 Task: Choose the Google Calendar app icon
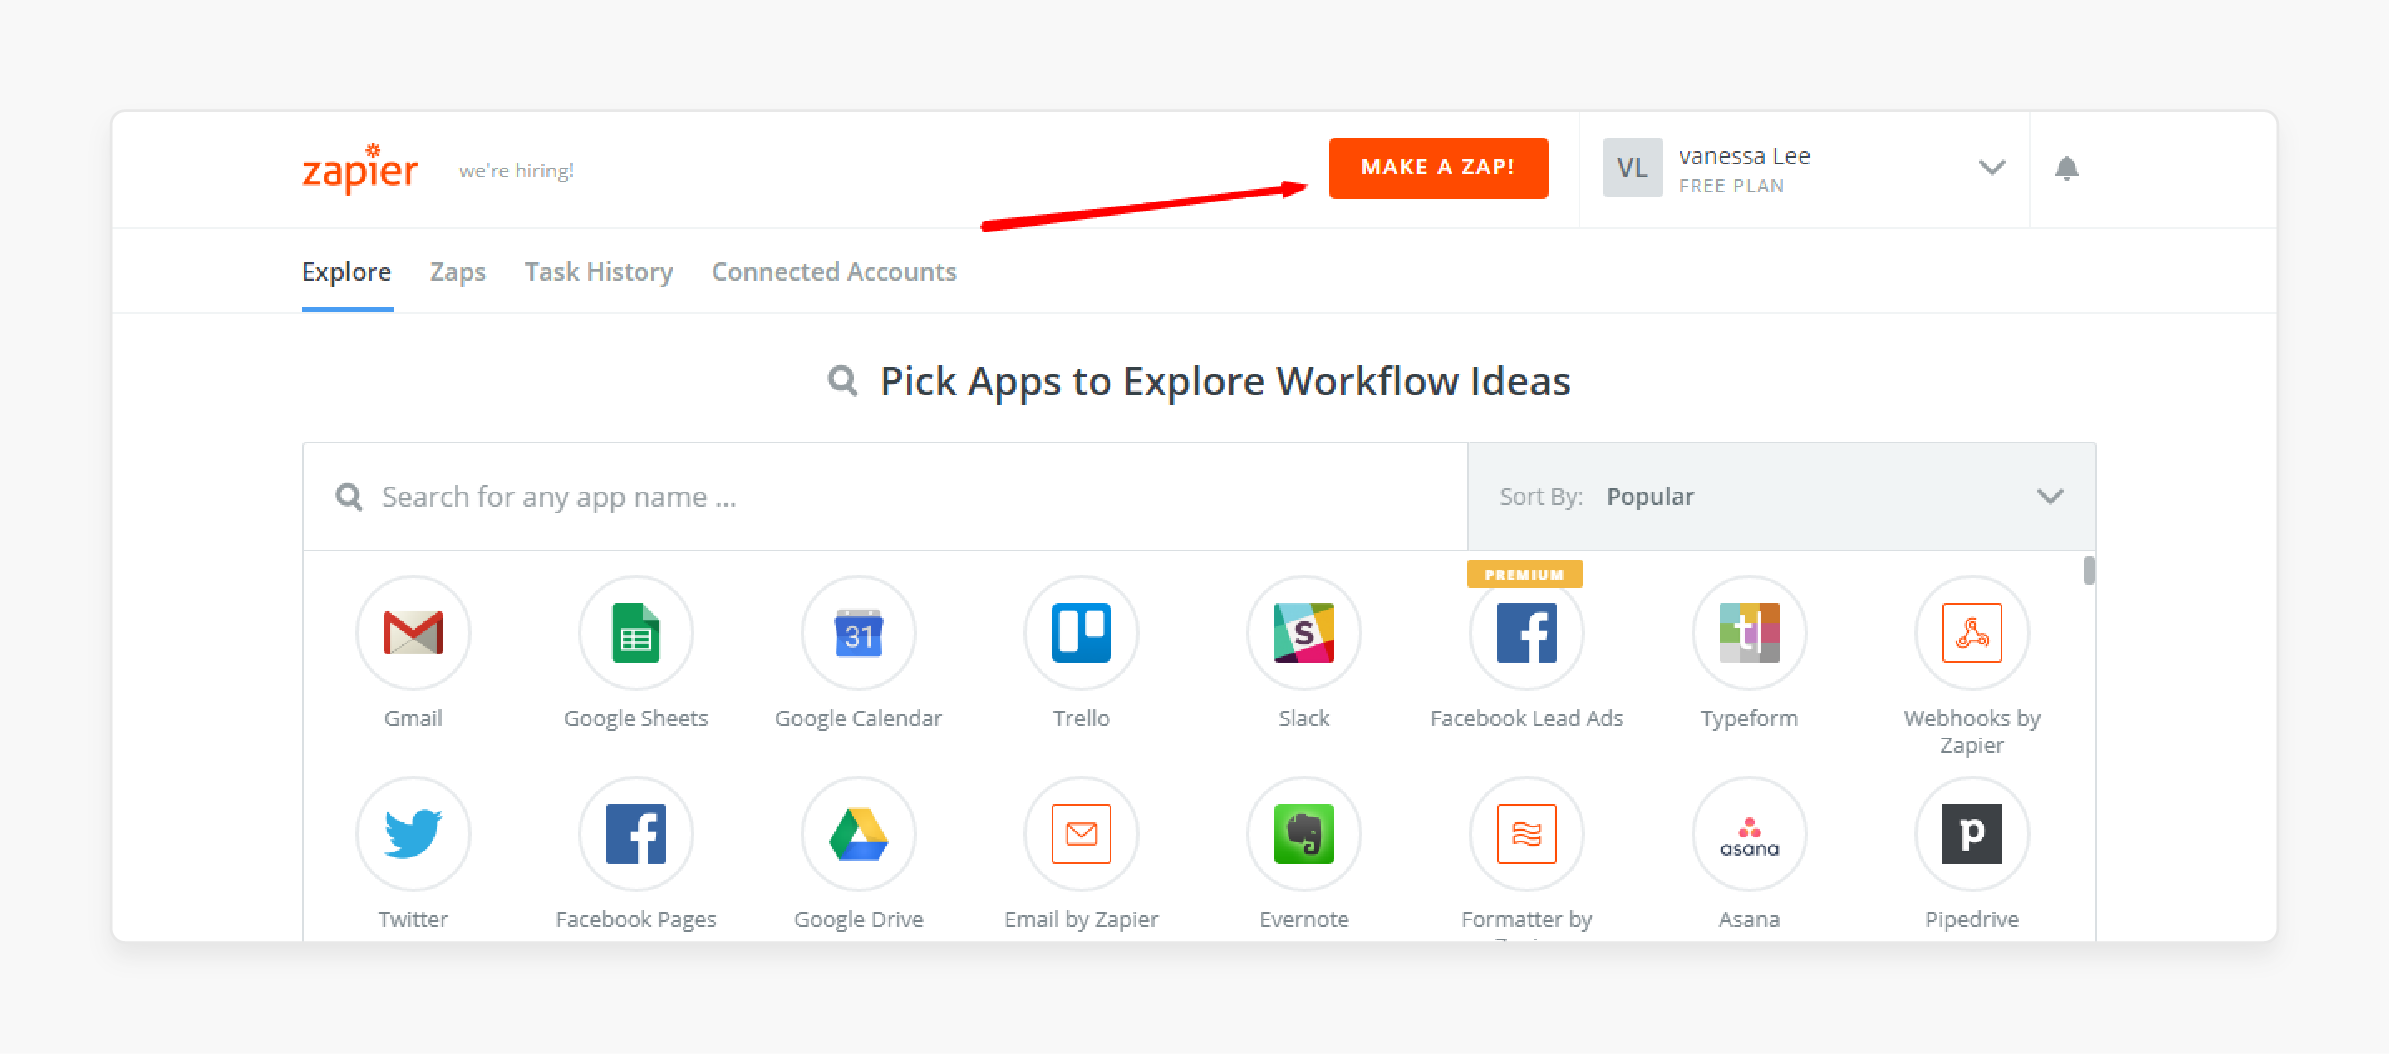click(x=859, y=632)
